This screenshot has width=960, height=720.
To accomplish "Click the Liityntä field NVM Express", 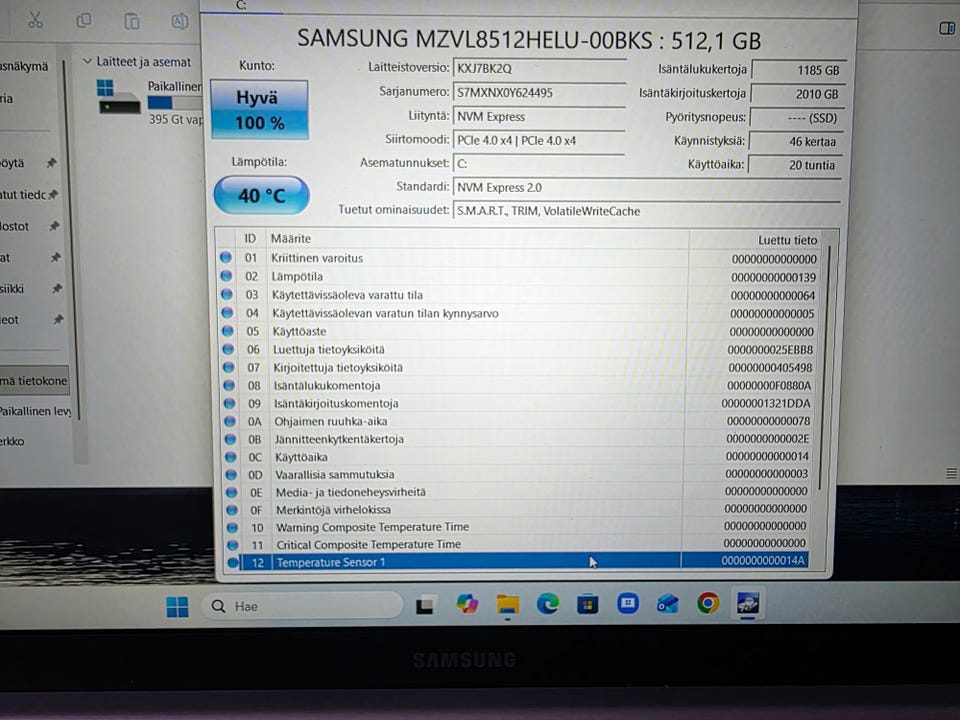I will coord(539,116).
